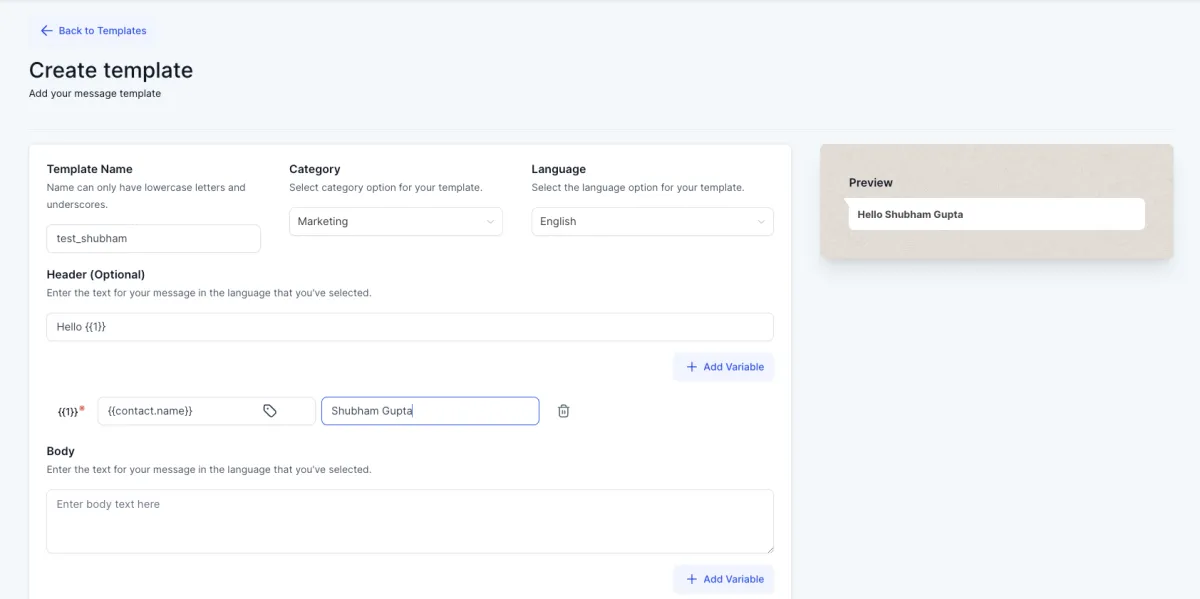Click the {{contact.name}} variable field
1200x599 pixels.
click(x=207, y=411)
